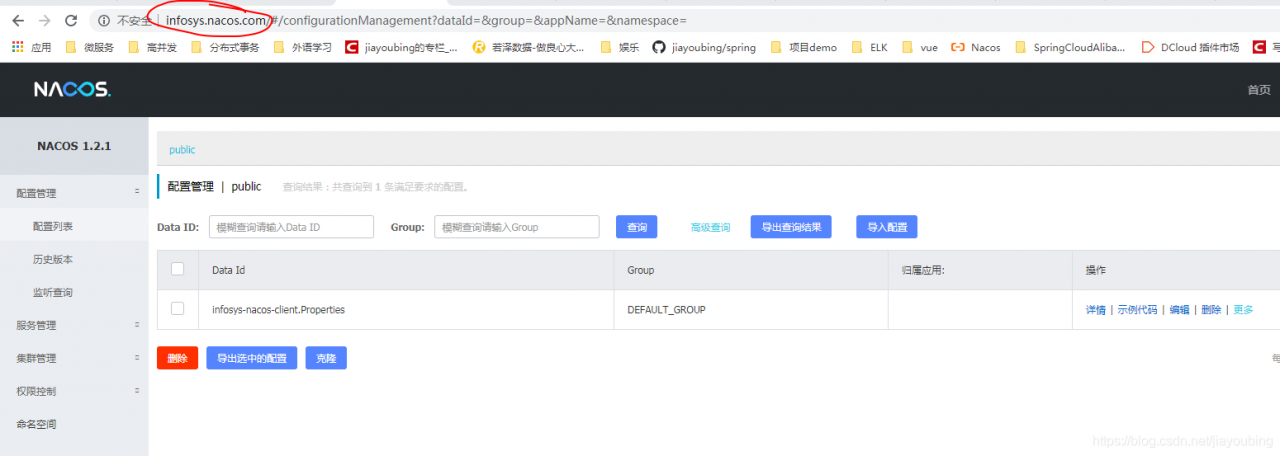Viewport: 1280px width, 456px height.
Task: Click the browser back arrow
Action: [x=18, y=20]
